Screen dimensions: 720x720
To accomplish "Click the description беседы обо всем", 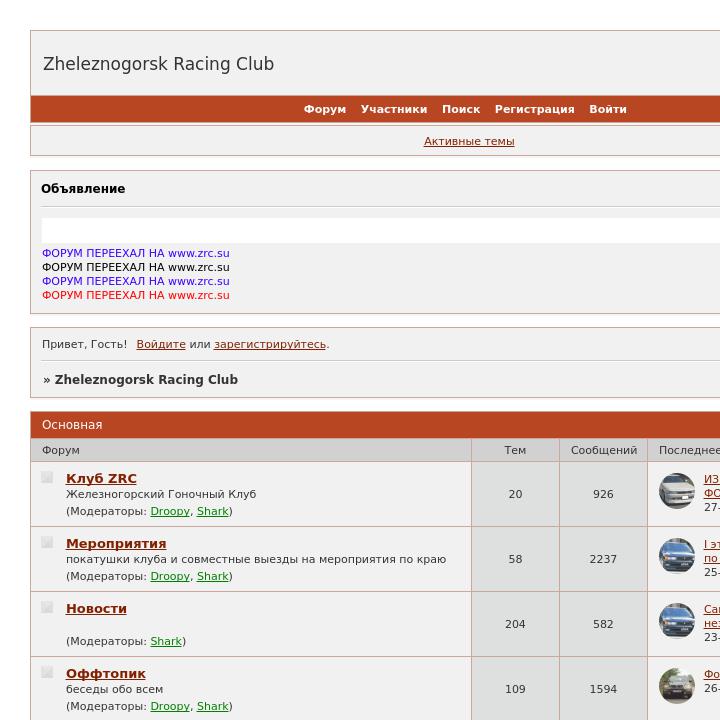I will pos(114,689).
